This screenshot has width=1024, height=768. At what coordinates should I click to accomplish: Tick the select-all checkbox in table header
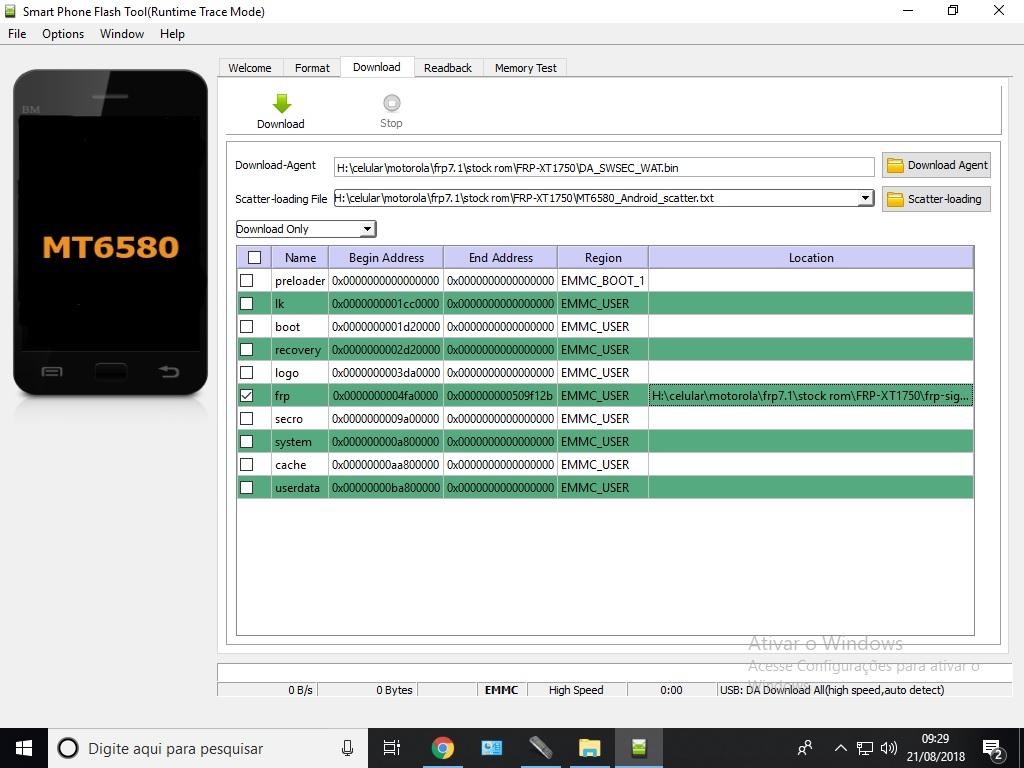[x=254, y=258]
